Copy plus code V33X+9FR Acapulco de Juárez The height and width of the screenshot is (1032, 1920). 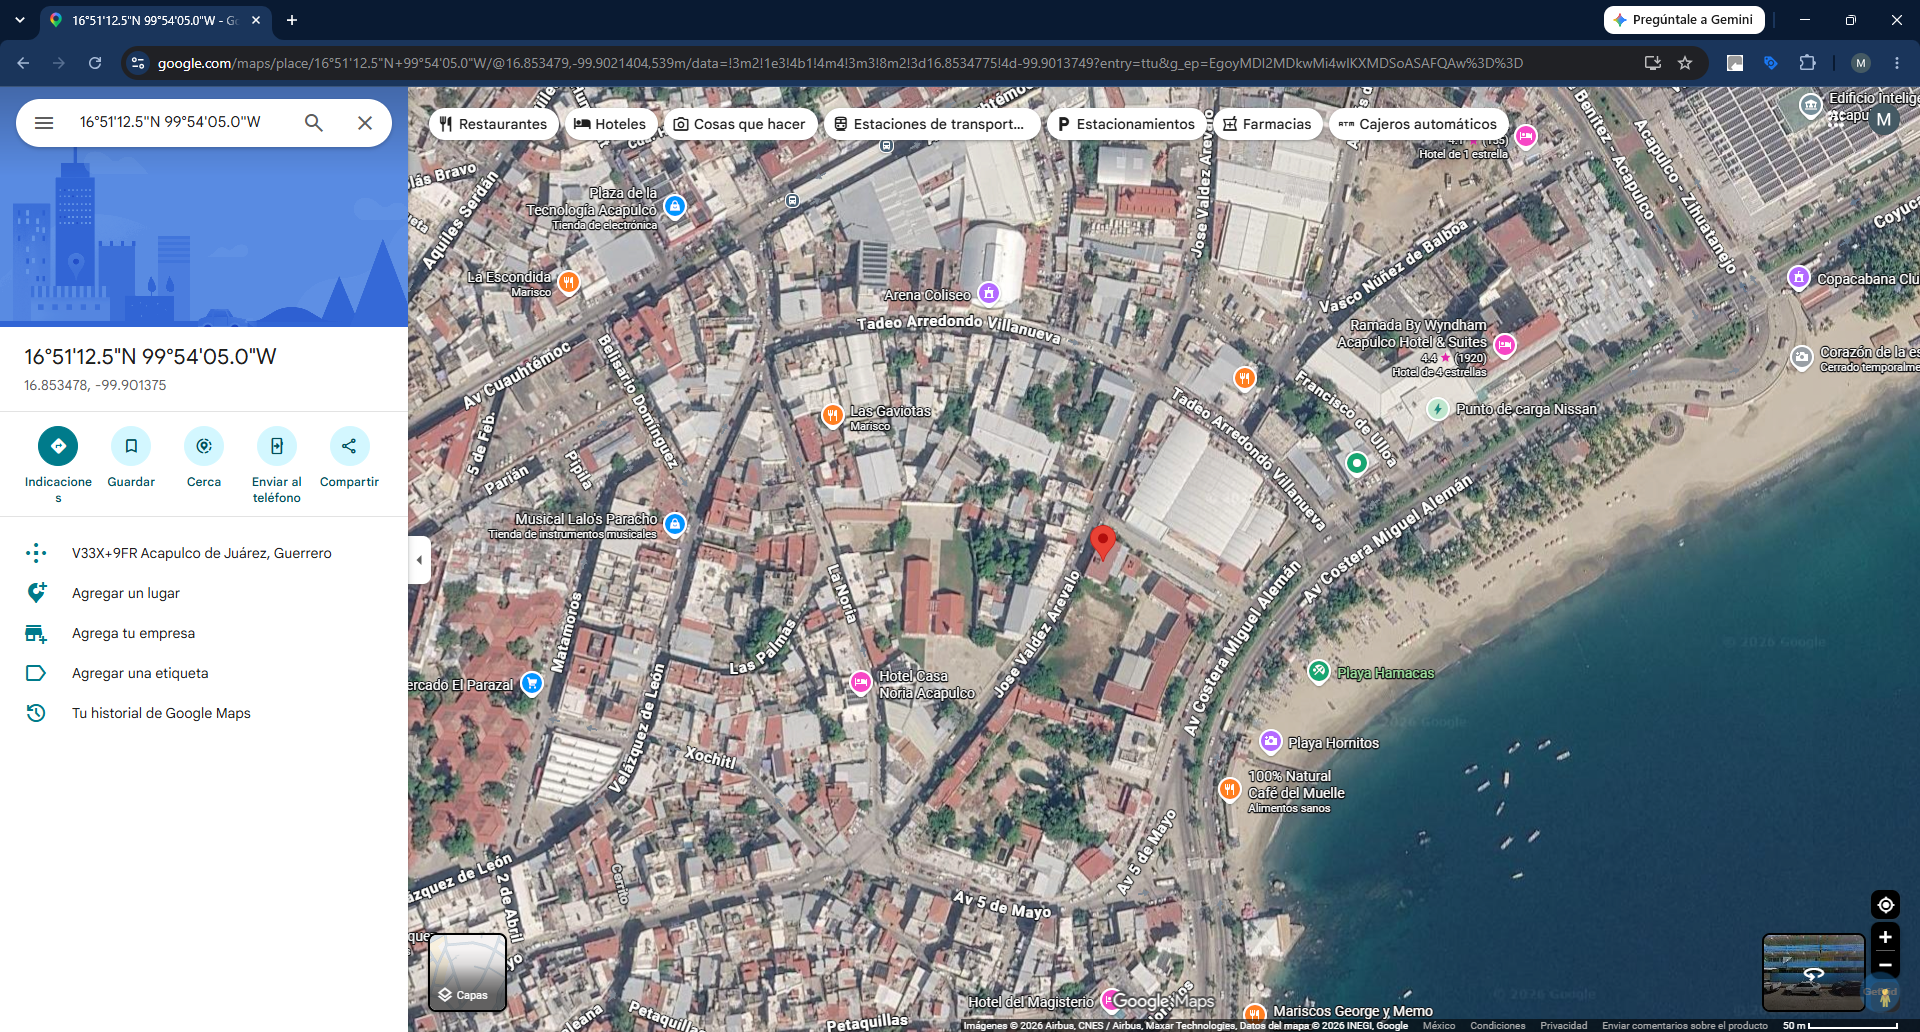click(204, 553)
